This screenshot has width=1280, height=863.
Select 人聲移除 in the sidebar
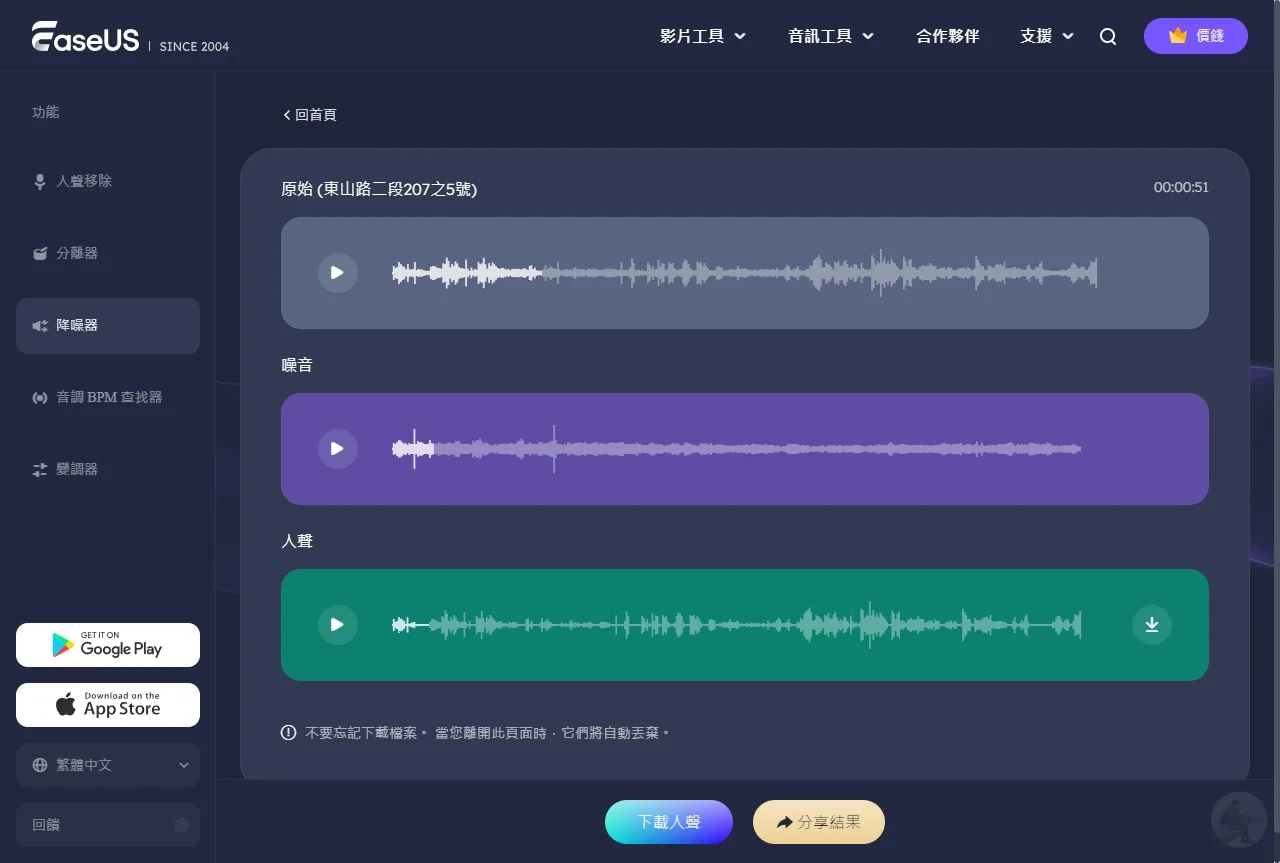108,182
